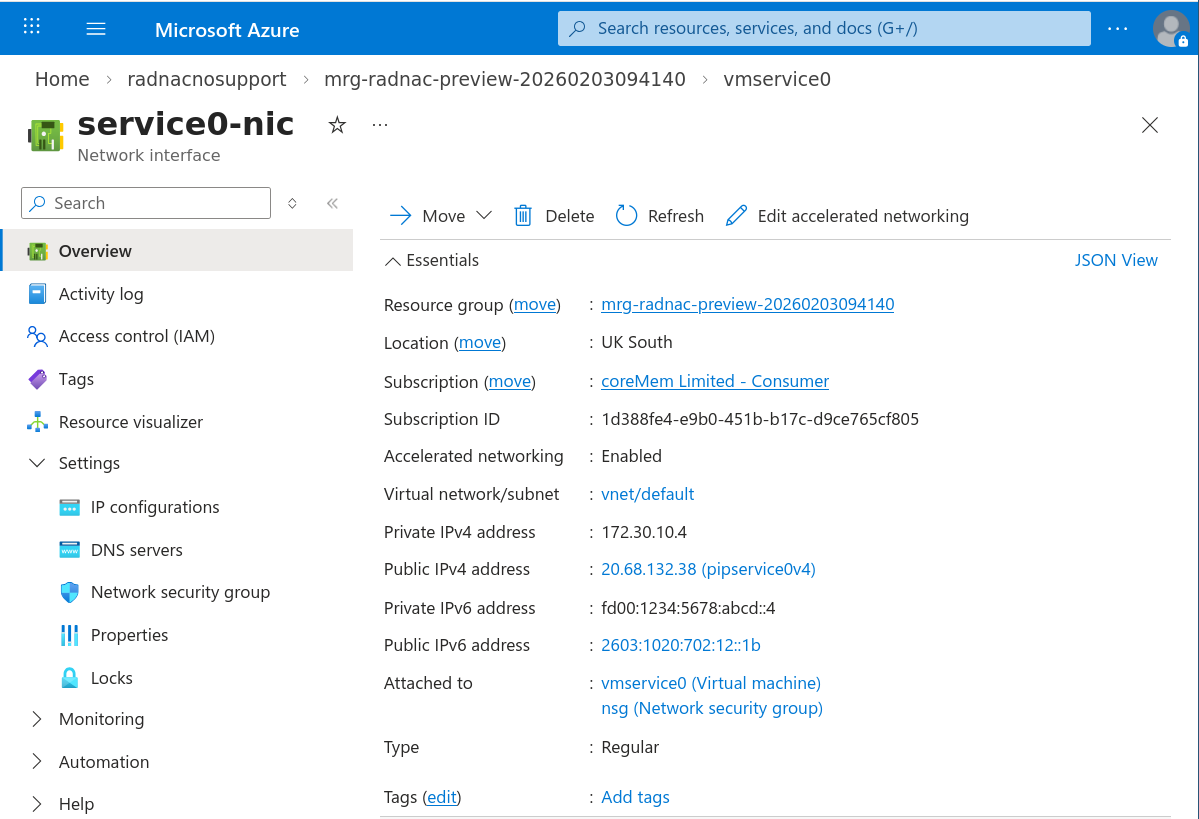Collapse the Settings menu group
This screenshot has height=819, width=1199.
coord(38,463)
